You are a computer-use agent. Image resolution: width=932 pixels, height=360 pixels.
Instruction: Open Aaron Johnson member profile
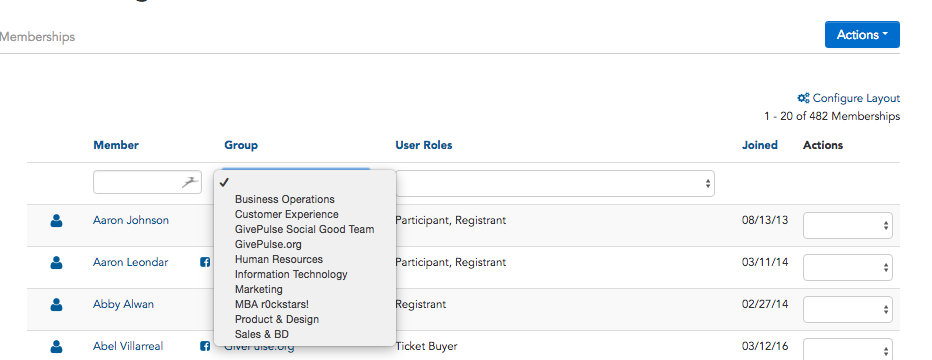click(x=131, y=220)
